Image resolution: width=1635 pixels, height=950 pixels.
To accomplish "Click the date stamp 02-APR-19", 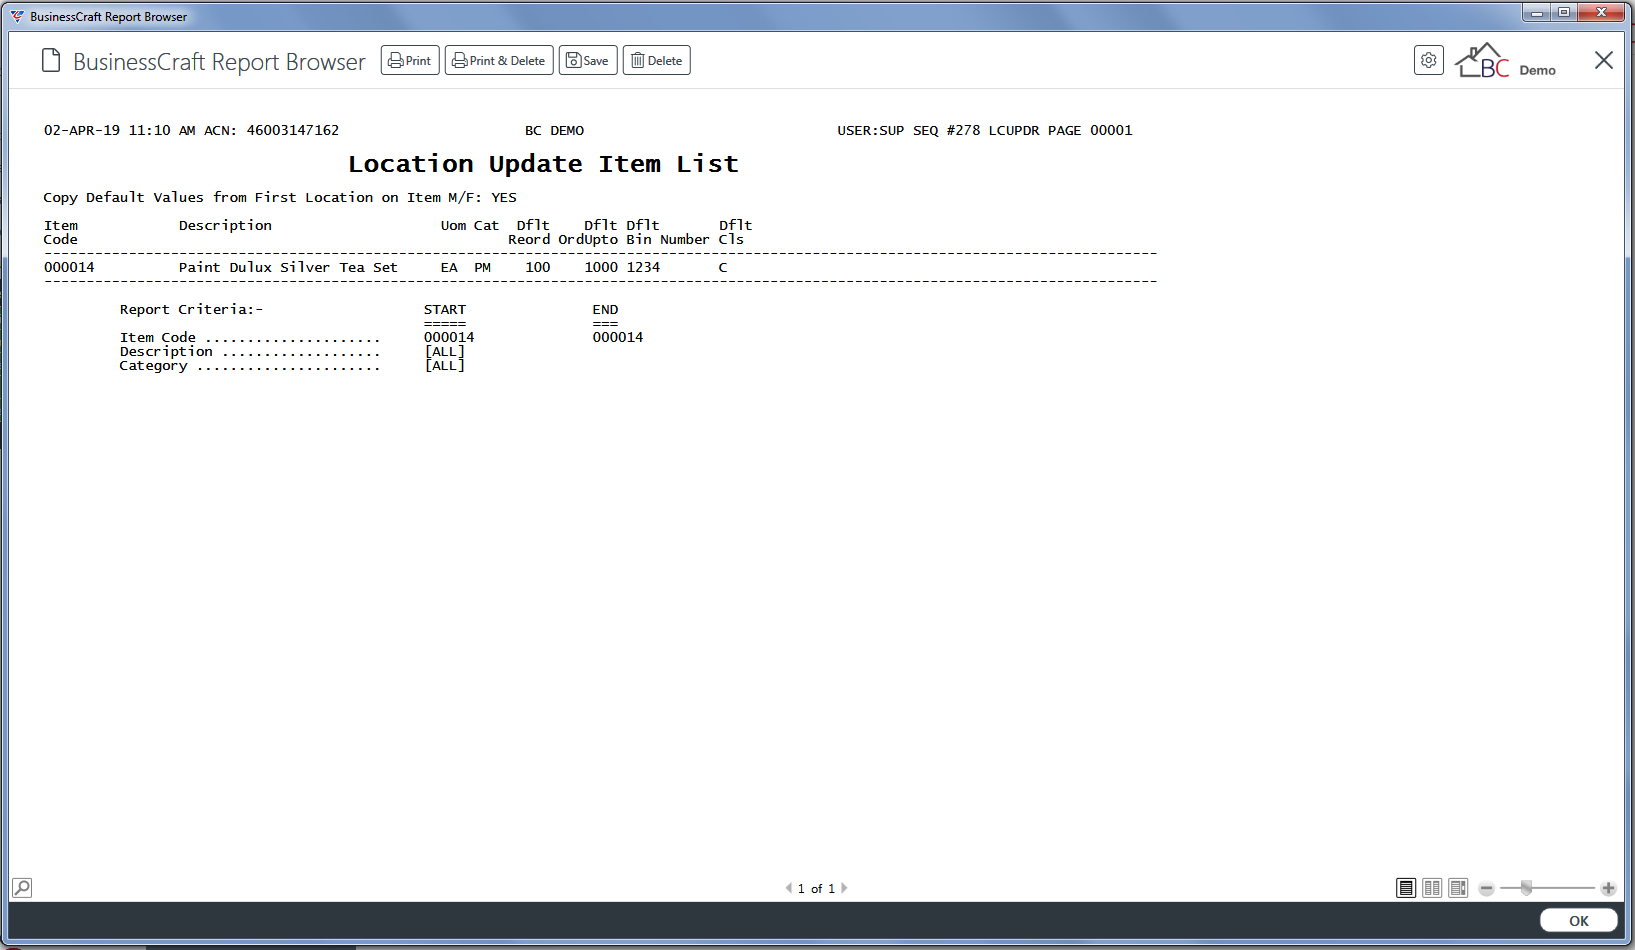I will (x=82, y=130).
